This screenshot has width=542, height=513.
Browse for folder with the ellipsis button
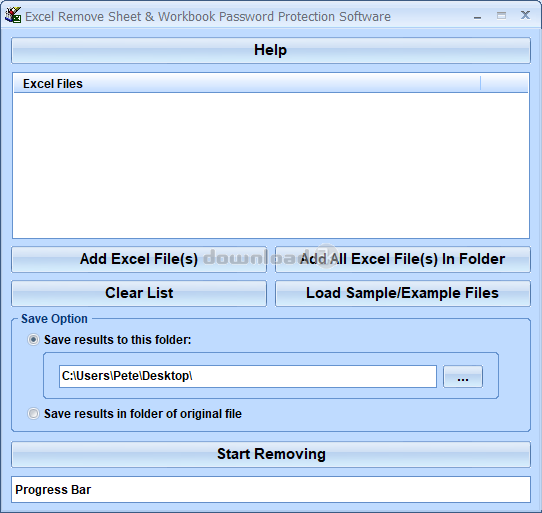tap(463, 376)
